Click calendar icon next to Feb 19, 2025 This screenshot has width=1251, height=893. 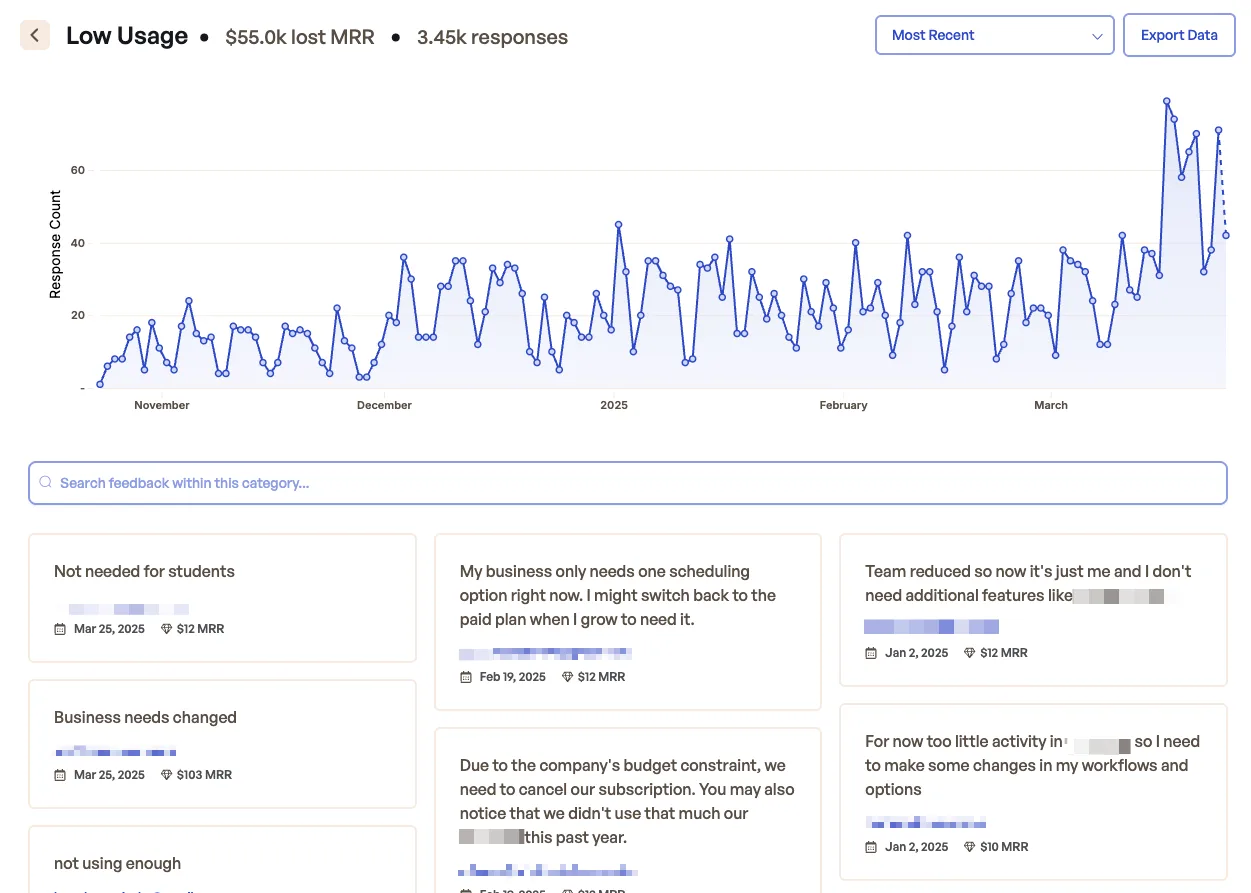click(x=465, y=677)
